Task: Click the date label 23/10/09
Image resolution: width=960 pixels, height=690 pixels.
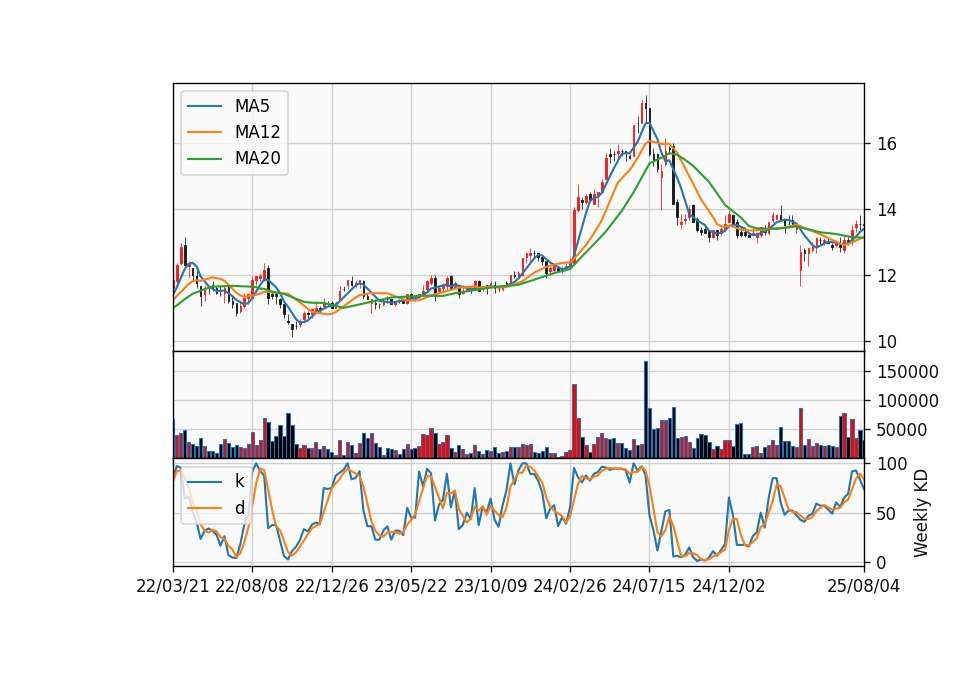Action: click(490, 586)
